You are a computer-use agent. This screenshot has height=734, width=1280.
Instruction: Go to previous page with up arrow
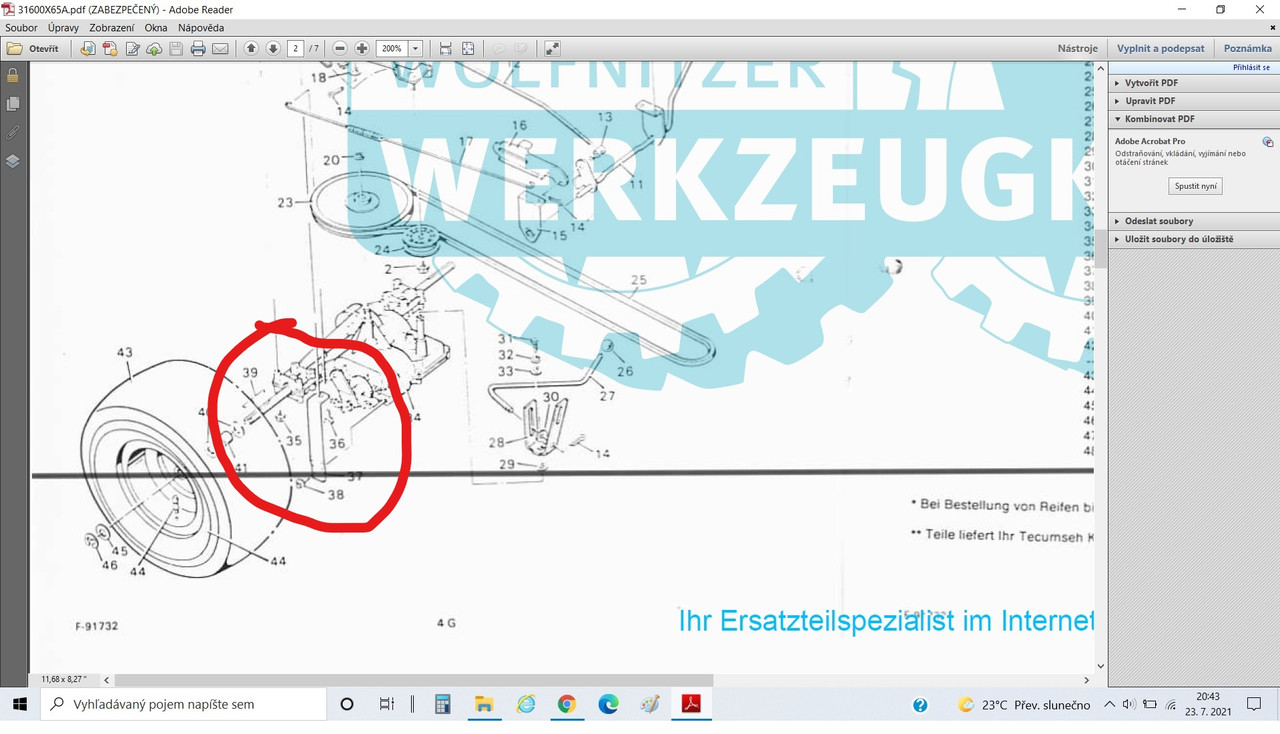pos(251,48)
